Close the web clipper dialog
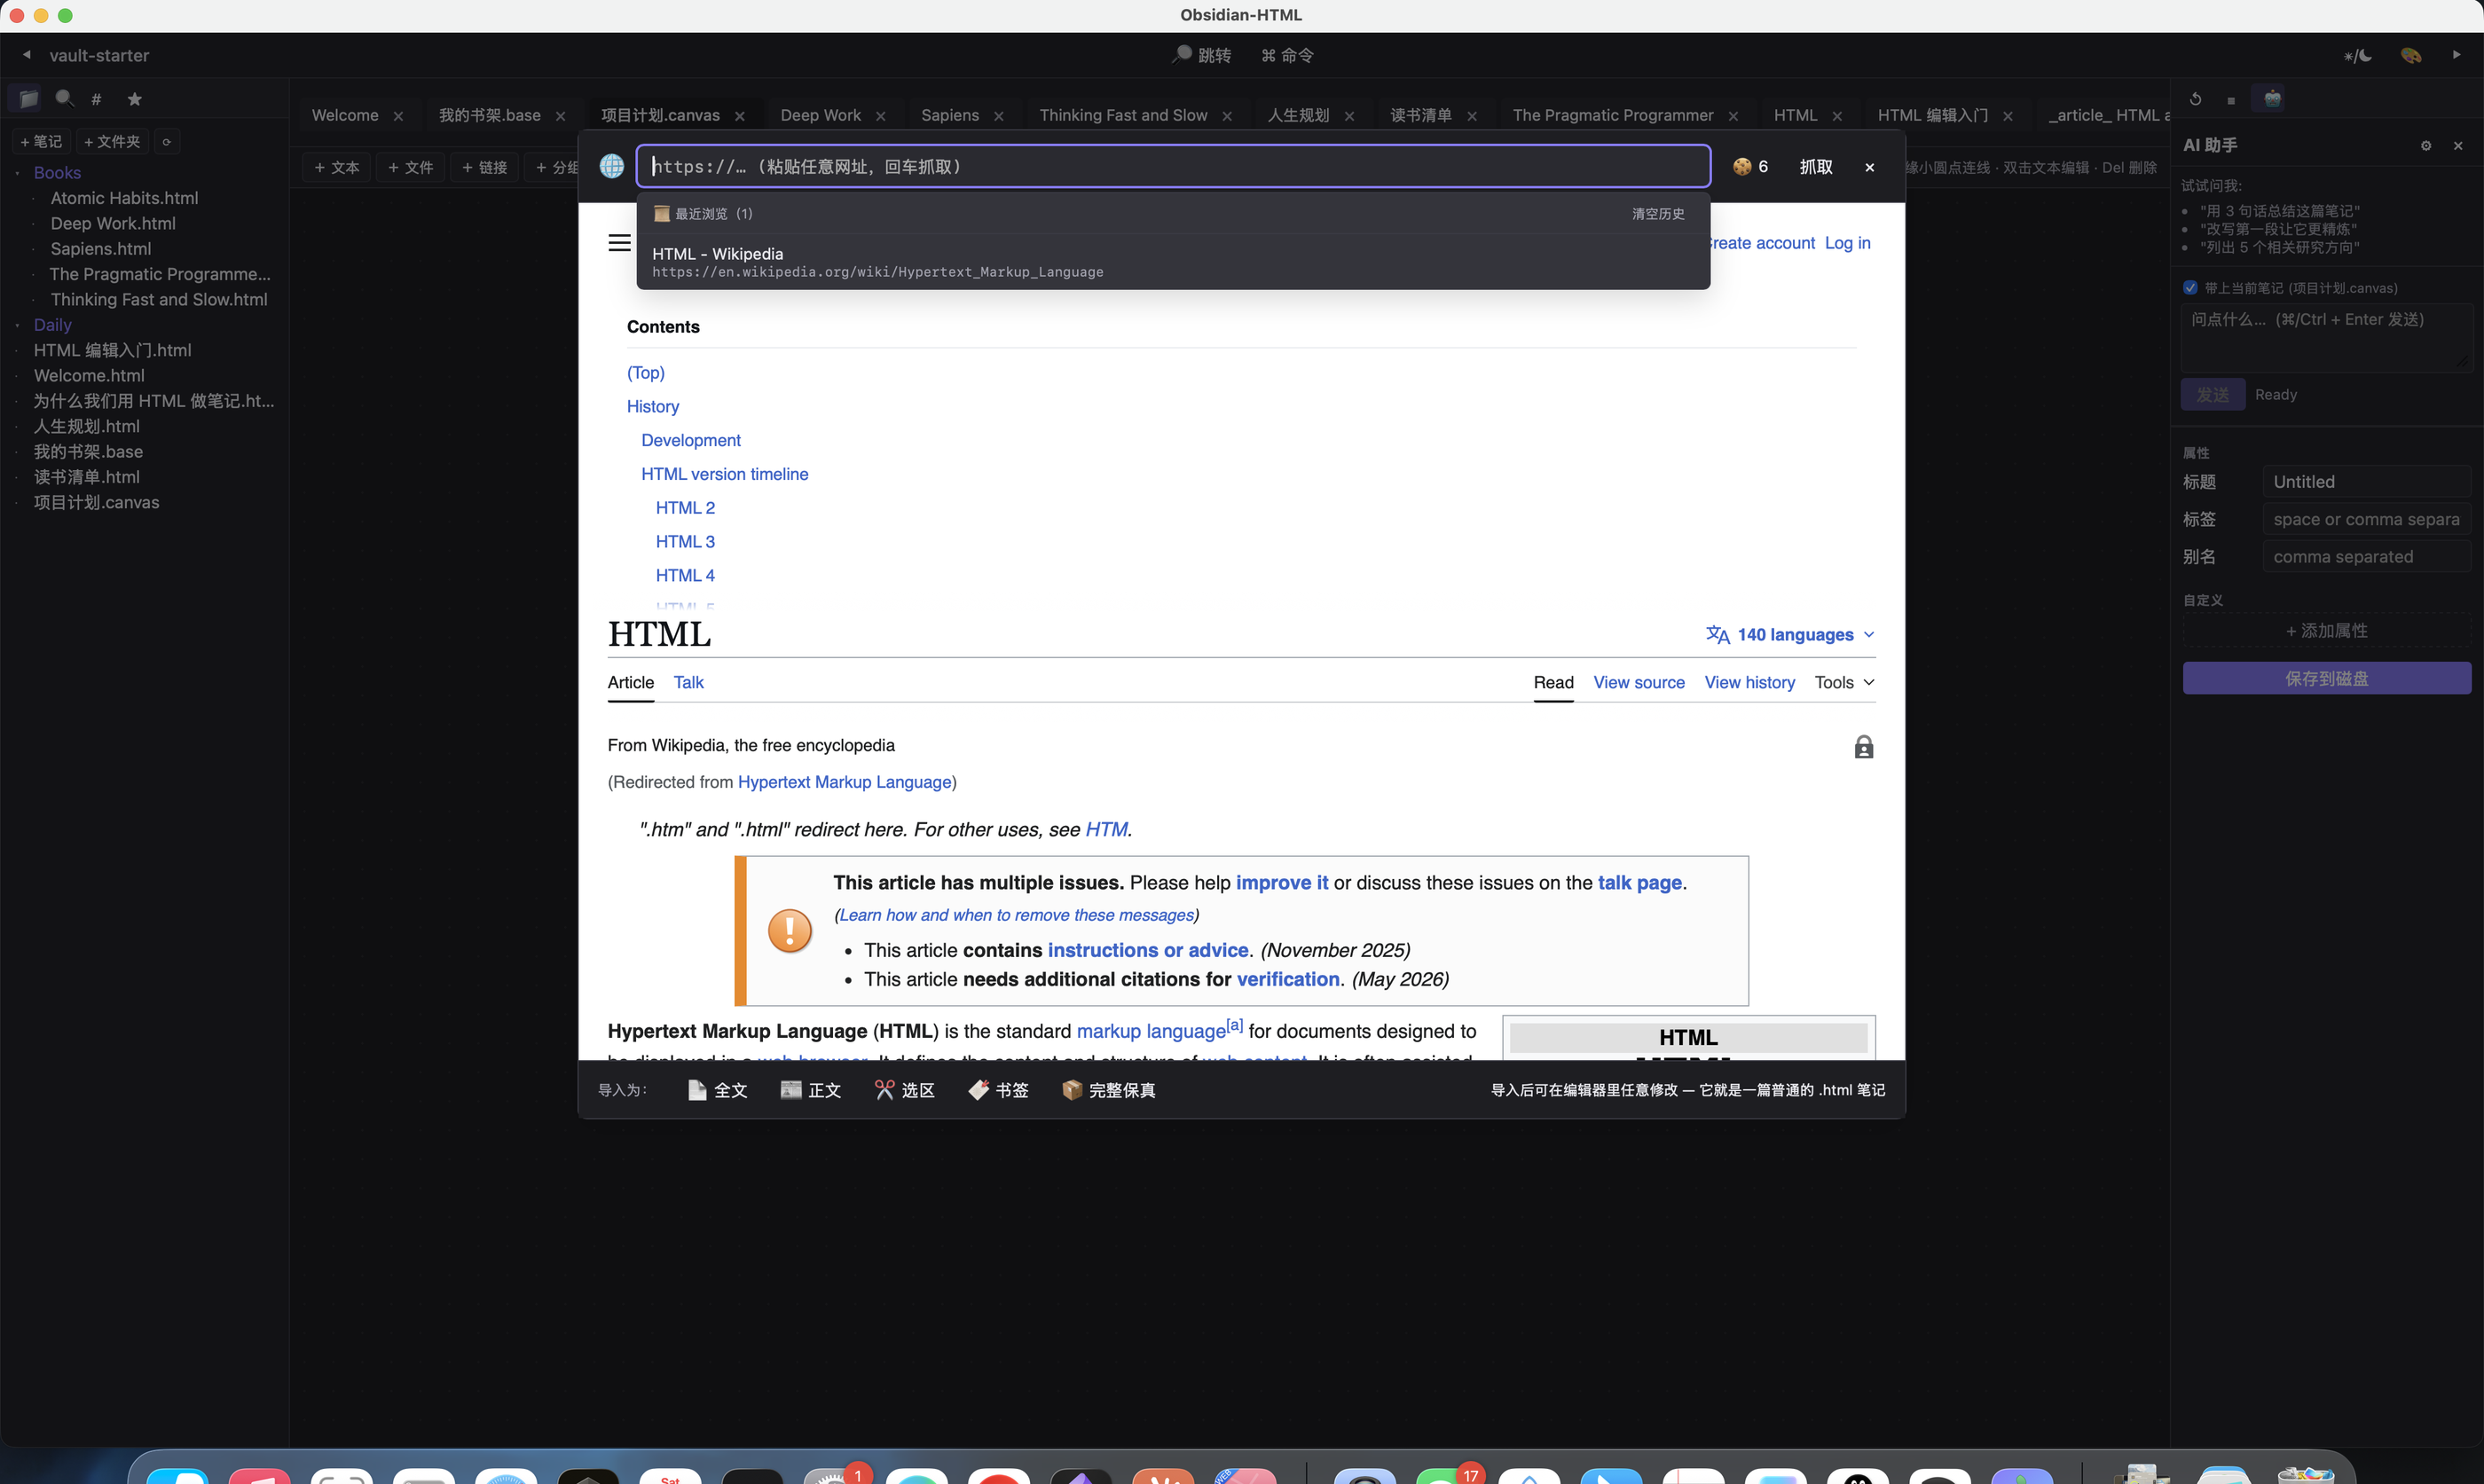Screen dimensions: 2484x1484 [1869, 167]
